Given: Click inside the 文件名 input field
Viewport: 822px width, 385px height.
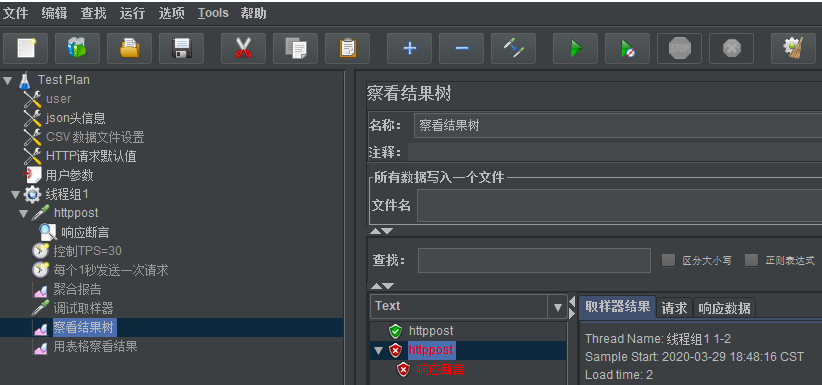Looking at the screenshot, I should tap(619, 206).
